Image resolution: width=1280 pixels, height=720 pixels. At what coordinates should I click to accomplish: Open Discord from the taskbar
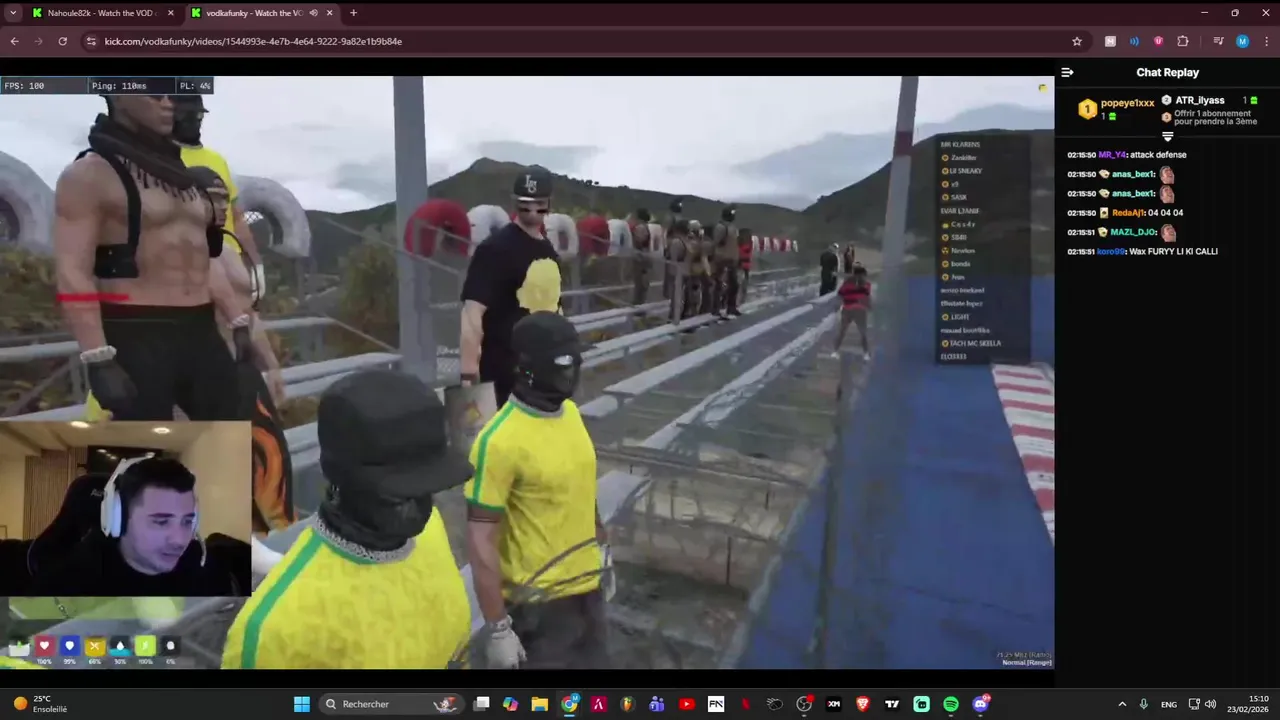pyautogui.click(x=981, y=704)
